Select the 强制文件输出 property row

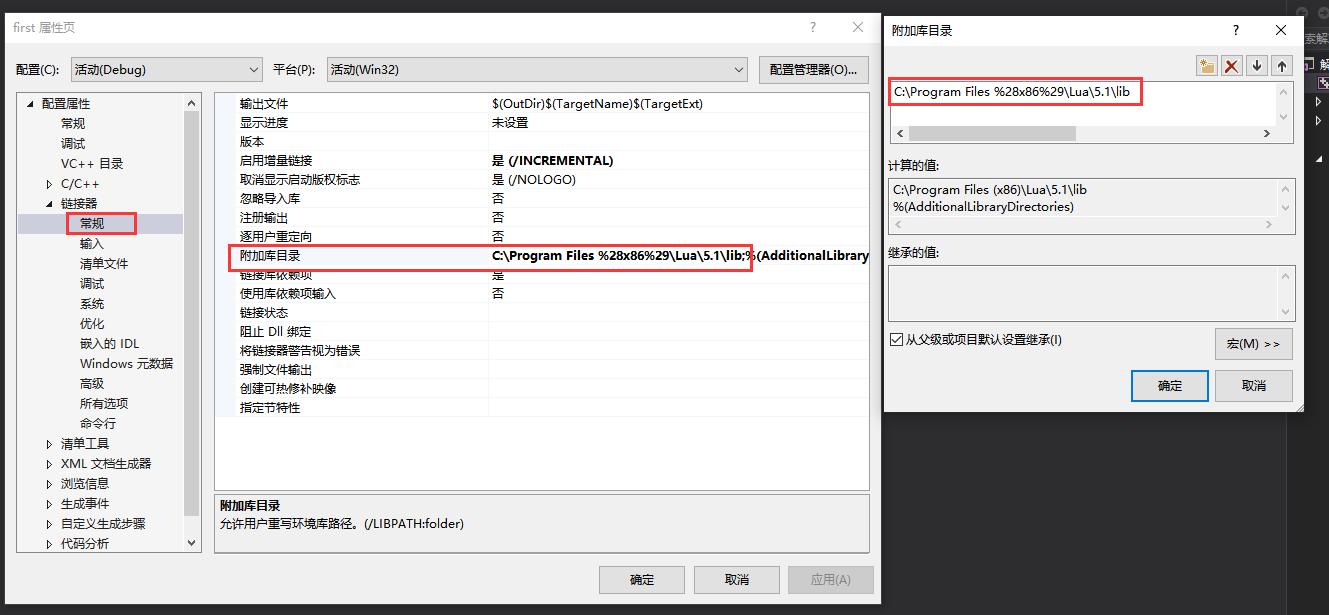(542, 370)
